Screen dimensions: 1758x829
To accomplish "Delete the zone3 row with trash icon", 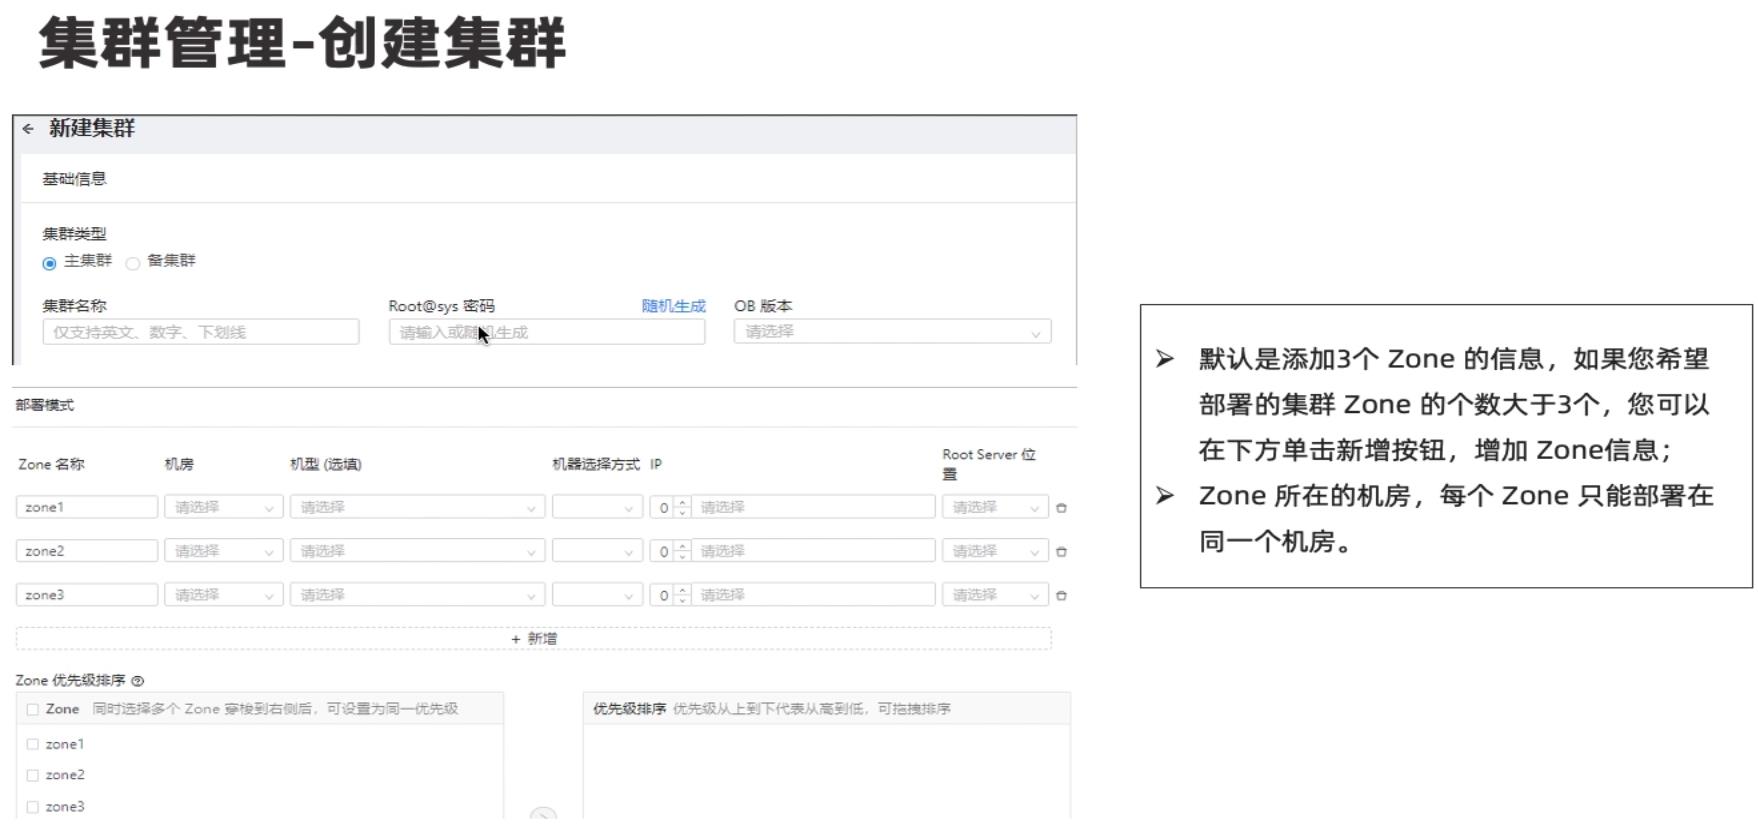I will point(1061,596).
